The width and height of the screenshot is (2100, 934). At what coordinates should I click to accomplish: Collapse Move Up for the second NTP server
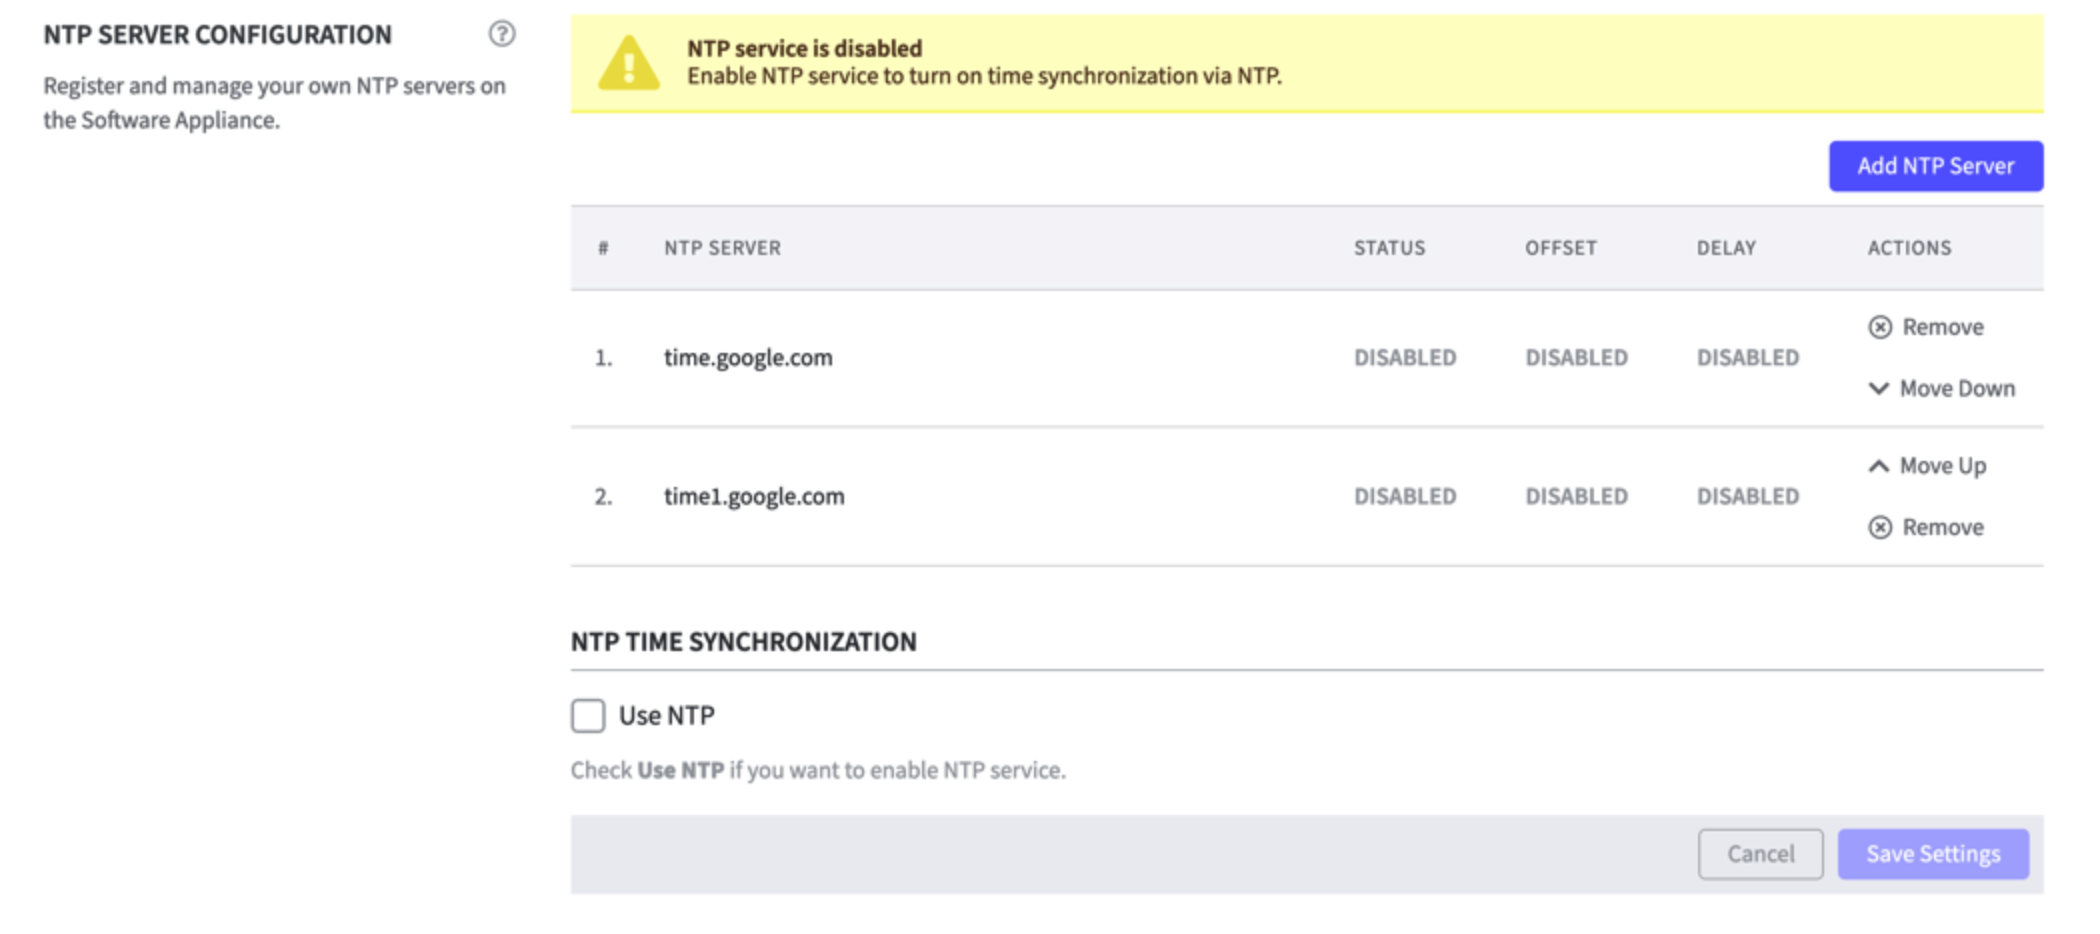coord(1940,465)
